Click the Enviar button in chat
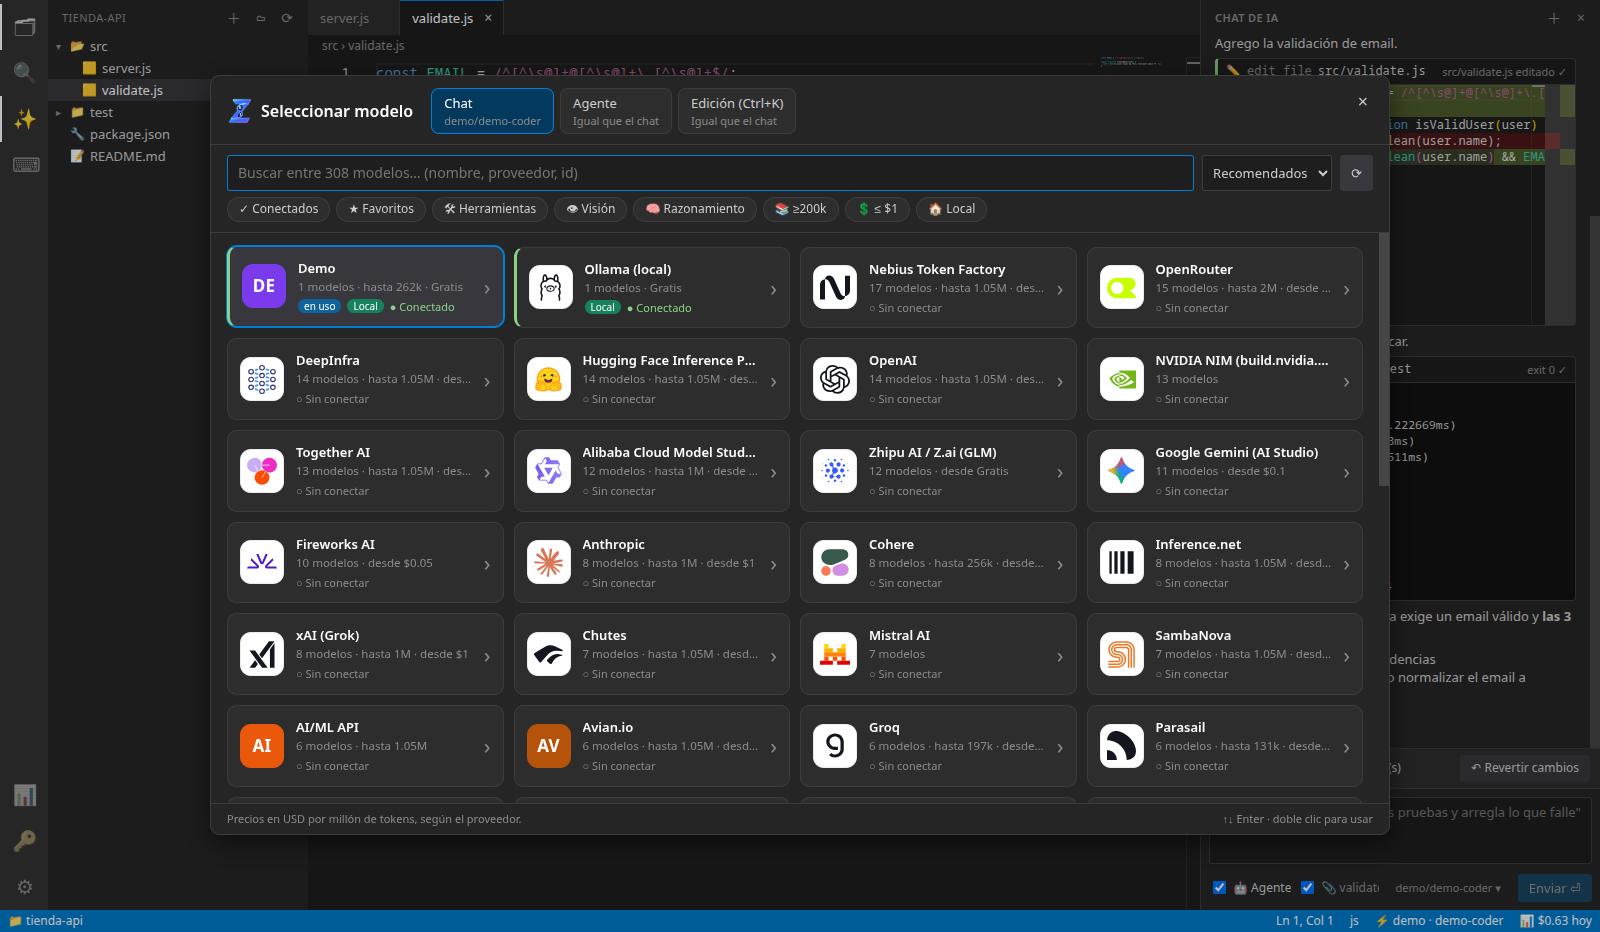Viewport: 1600px width, 932px height. point(1555,888)
